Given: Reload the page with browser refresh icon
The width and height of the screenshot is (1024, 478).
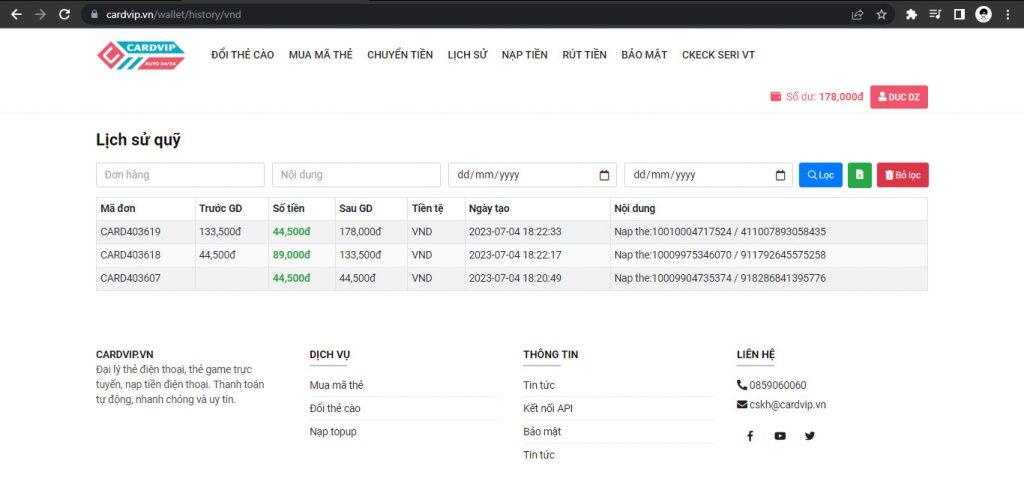Looking at the screenshot, I should click(x=65, y=14).
